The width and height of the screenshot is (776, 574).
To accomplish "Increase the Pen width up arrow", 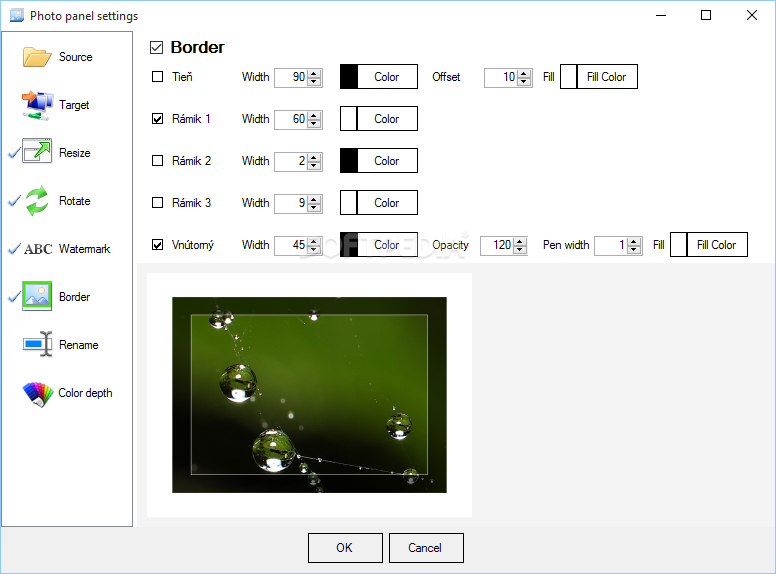I will [634, 241].
